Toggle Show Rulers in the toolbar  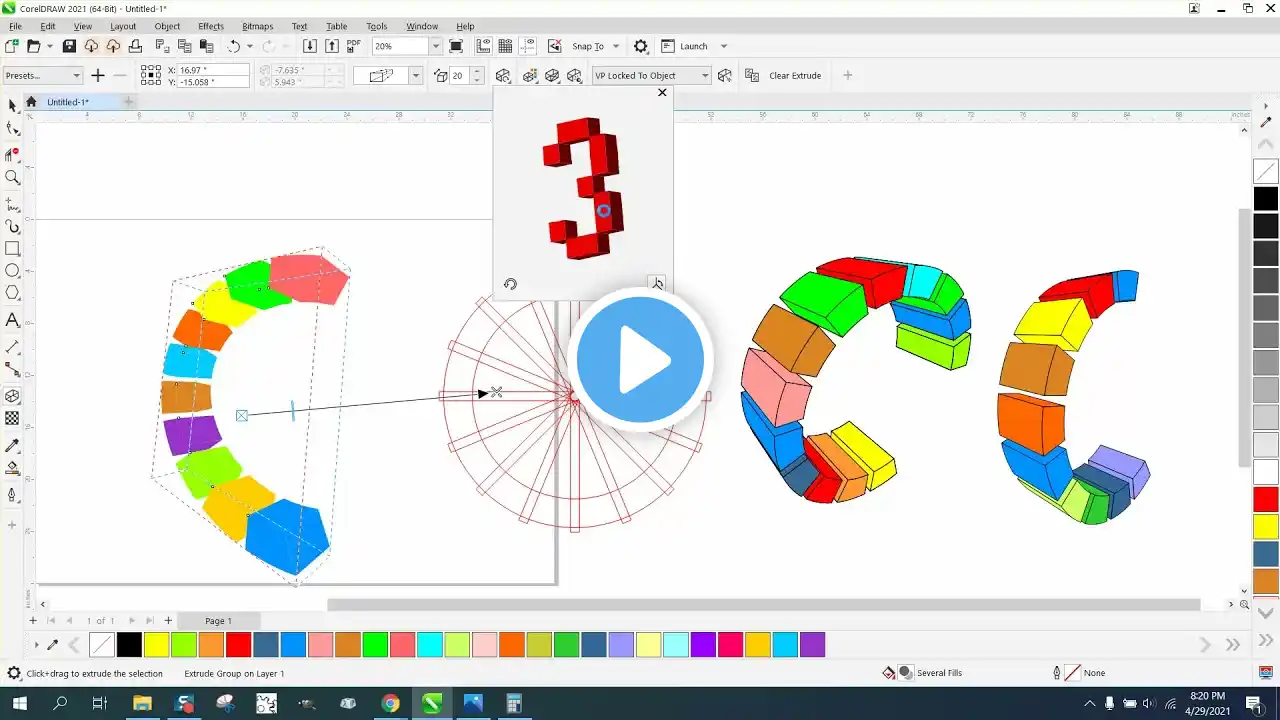pos(484,46)
